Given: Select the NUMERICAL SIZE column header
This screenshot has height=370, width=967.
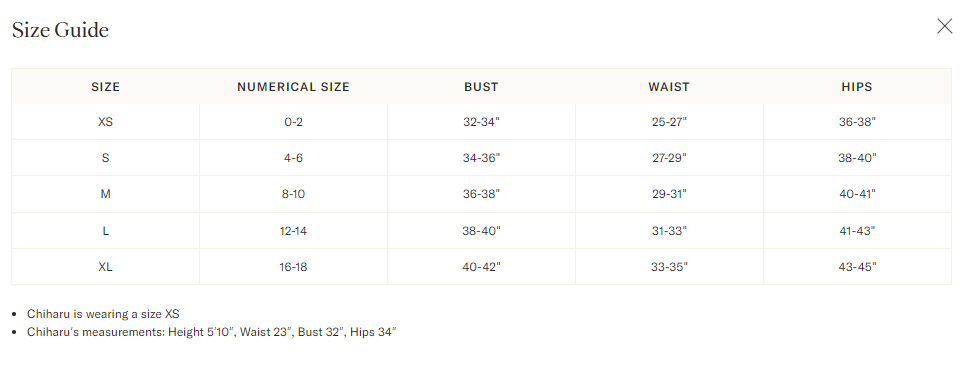Looking at the screenshot, I should tap(294, 87).
